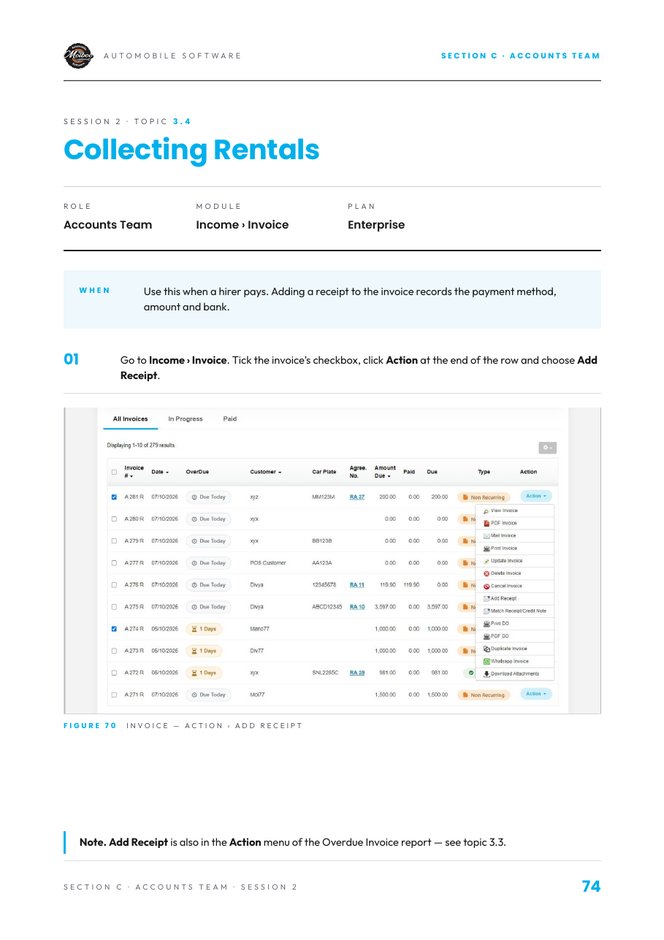Click the green status icon on row A 272 R

point(471,673)
